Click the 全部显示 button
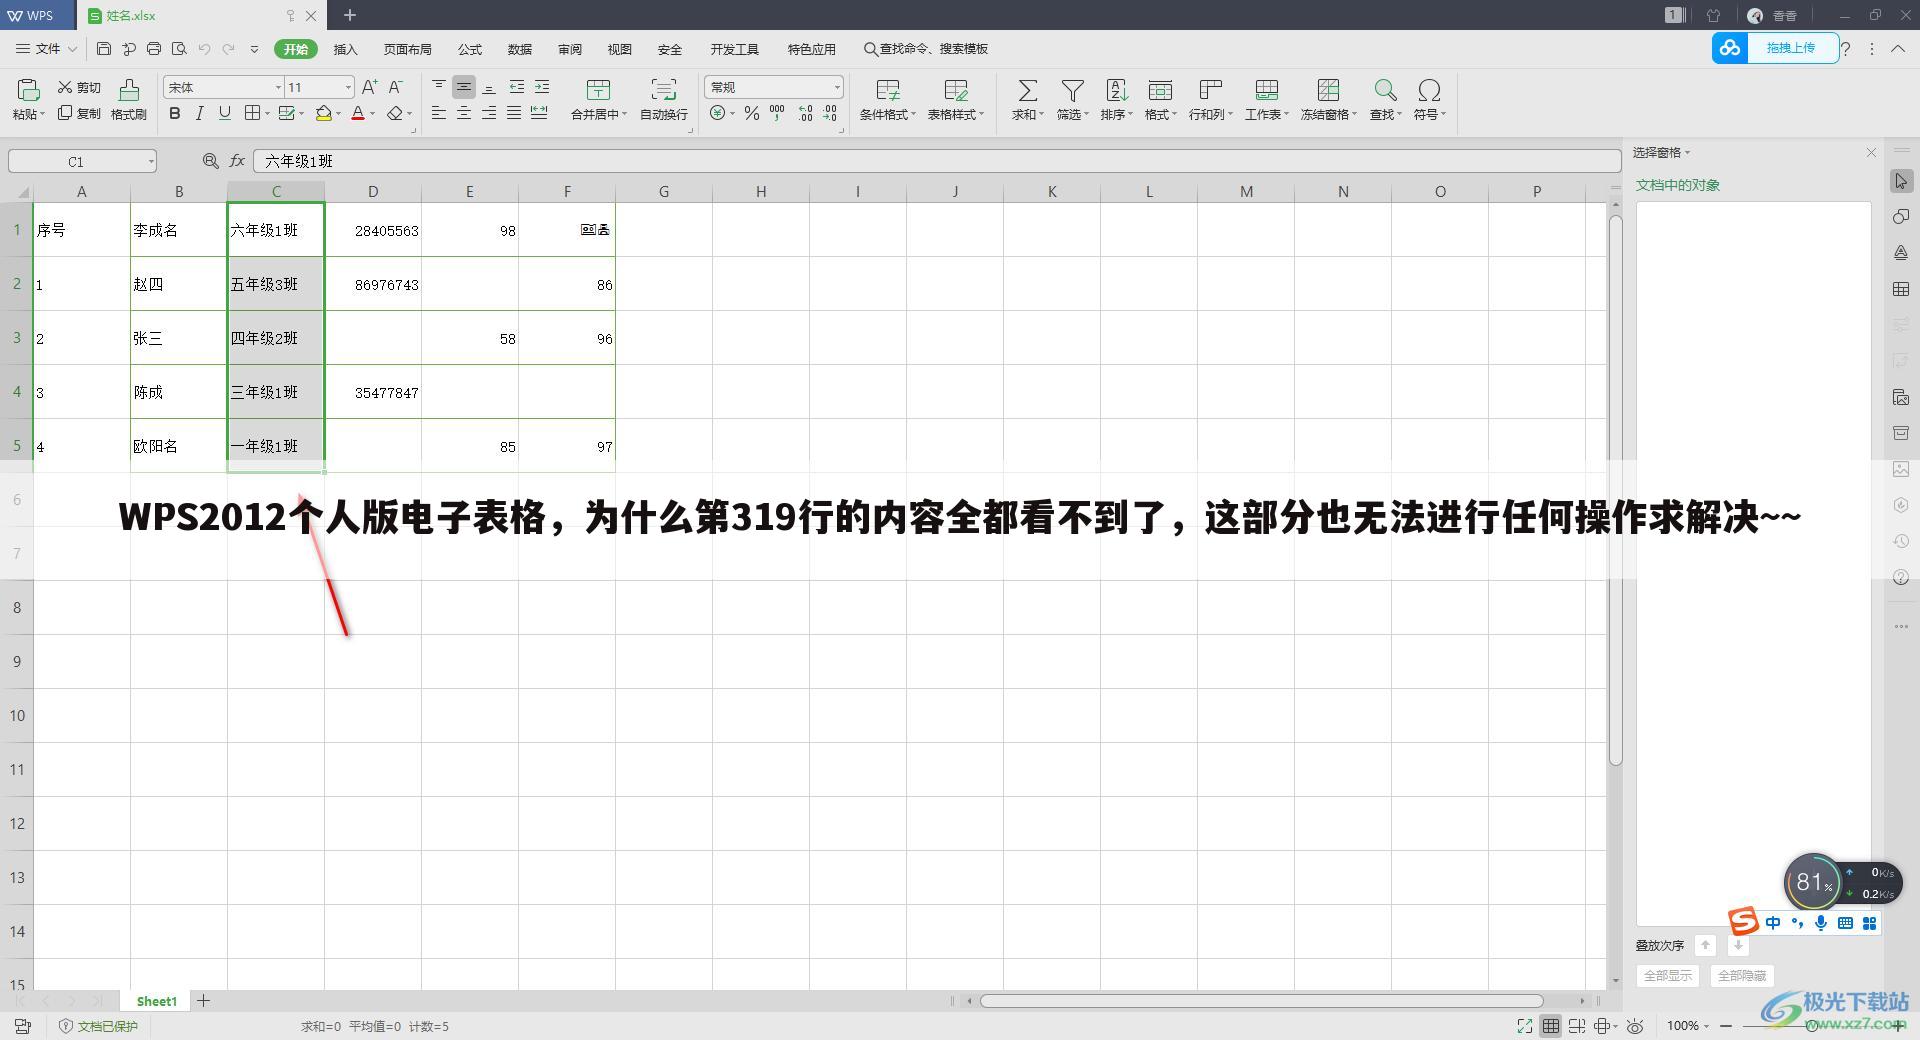The width and height of the screenshot is (1920, 1040). click(x=1668, y=976)
